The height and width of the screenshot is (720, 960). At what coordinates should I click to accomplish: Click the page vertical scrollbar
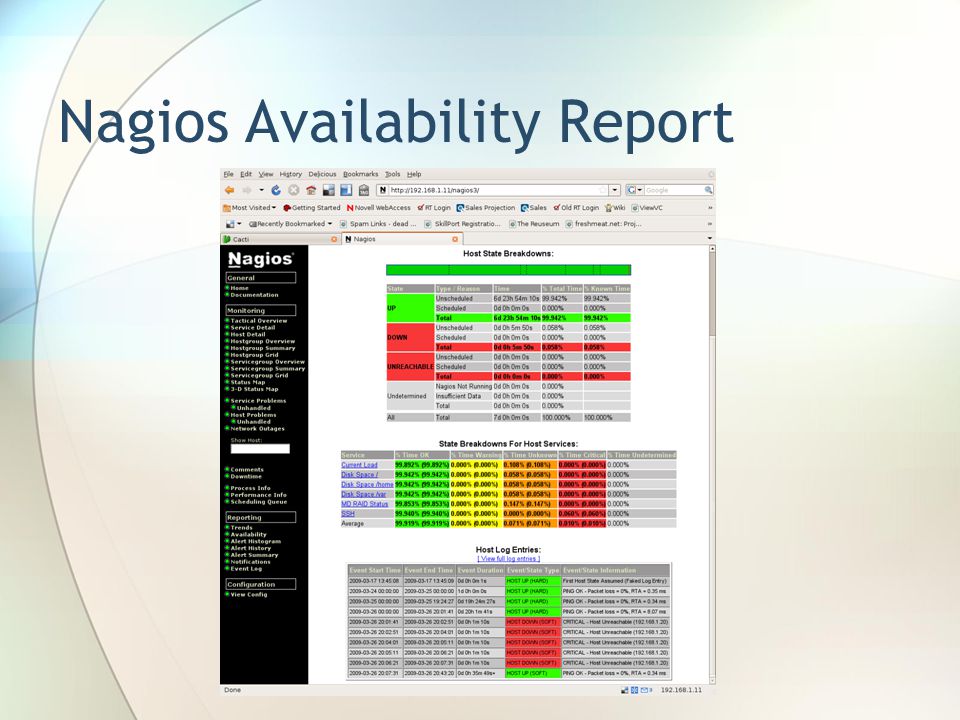coord(712,463)
